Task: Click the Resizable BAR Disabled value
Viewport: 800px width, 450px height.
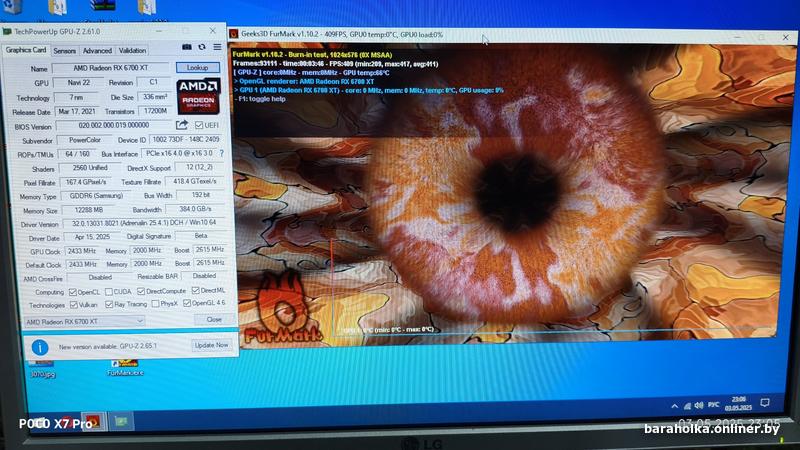Action: pyautogui.click(x=204, y=276)
